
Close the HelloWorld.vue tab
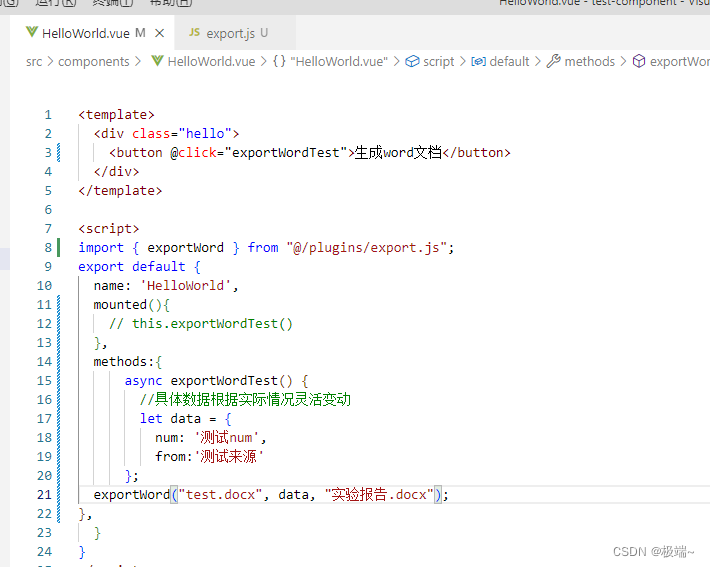tap(159, 33)
